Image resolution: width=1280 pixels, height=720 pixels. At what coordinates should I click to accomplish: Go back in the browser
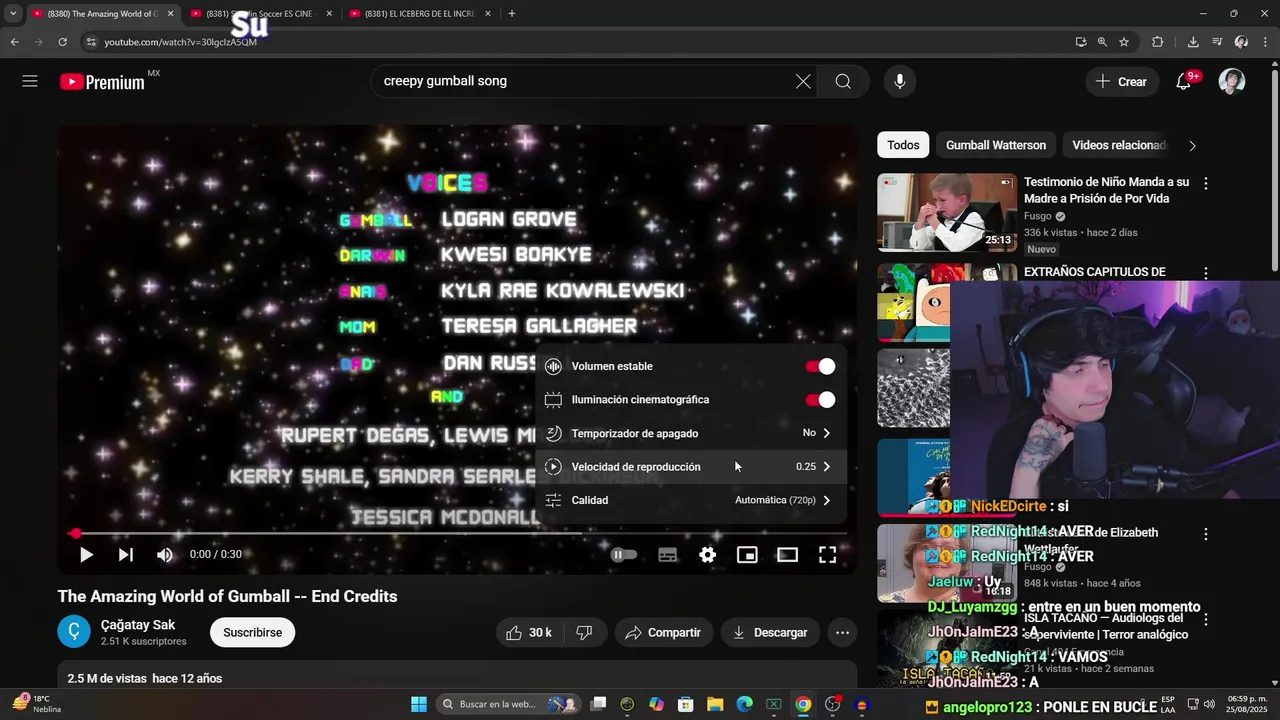tap(15, 42)
